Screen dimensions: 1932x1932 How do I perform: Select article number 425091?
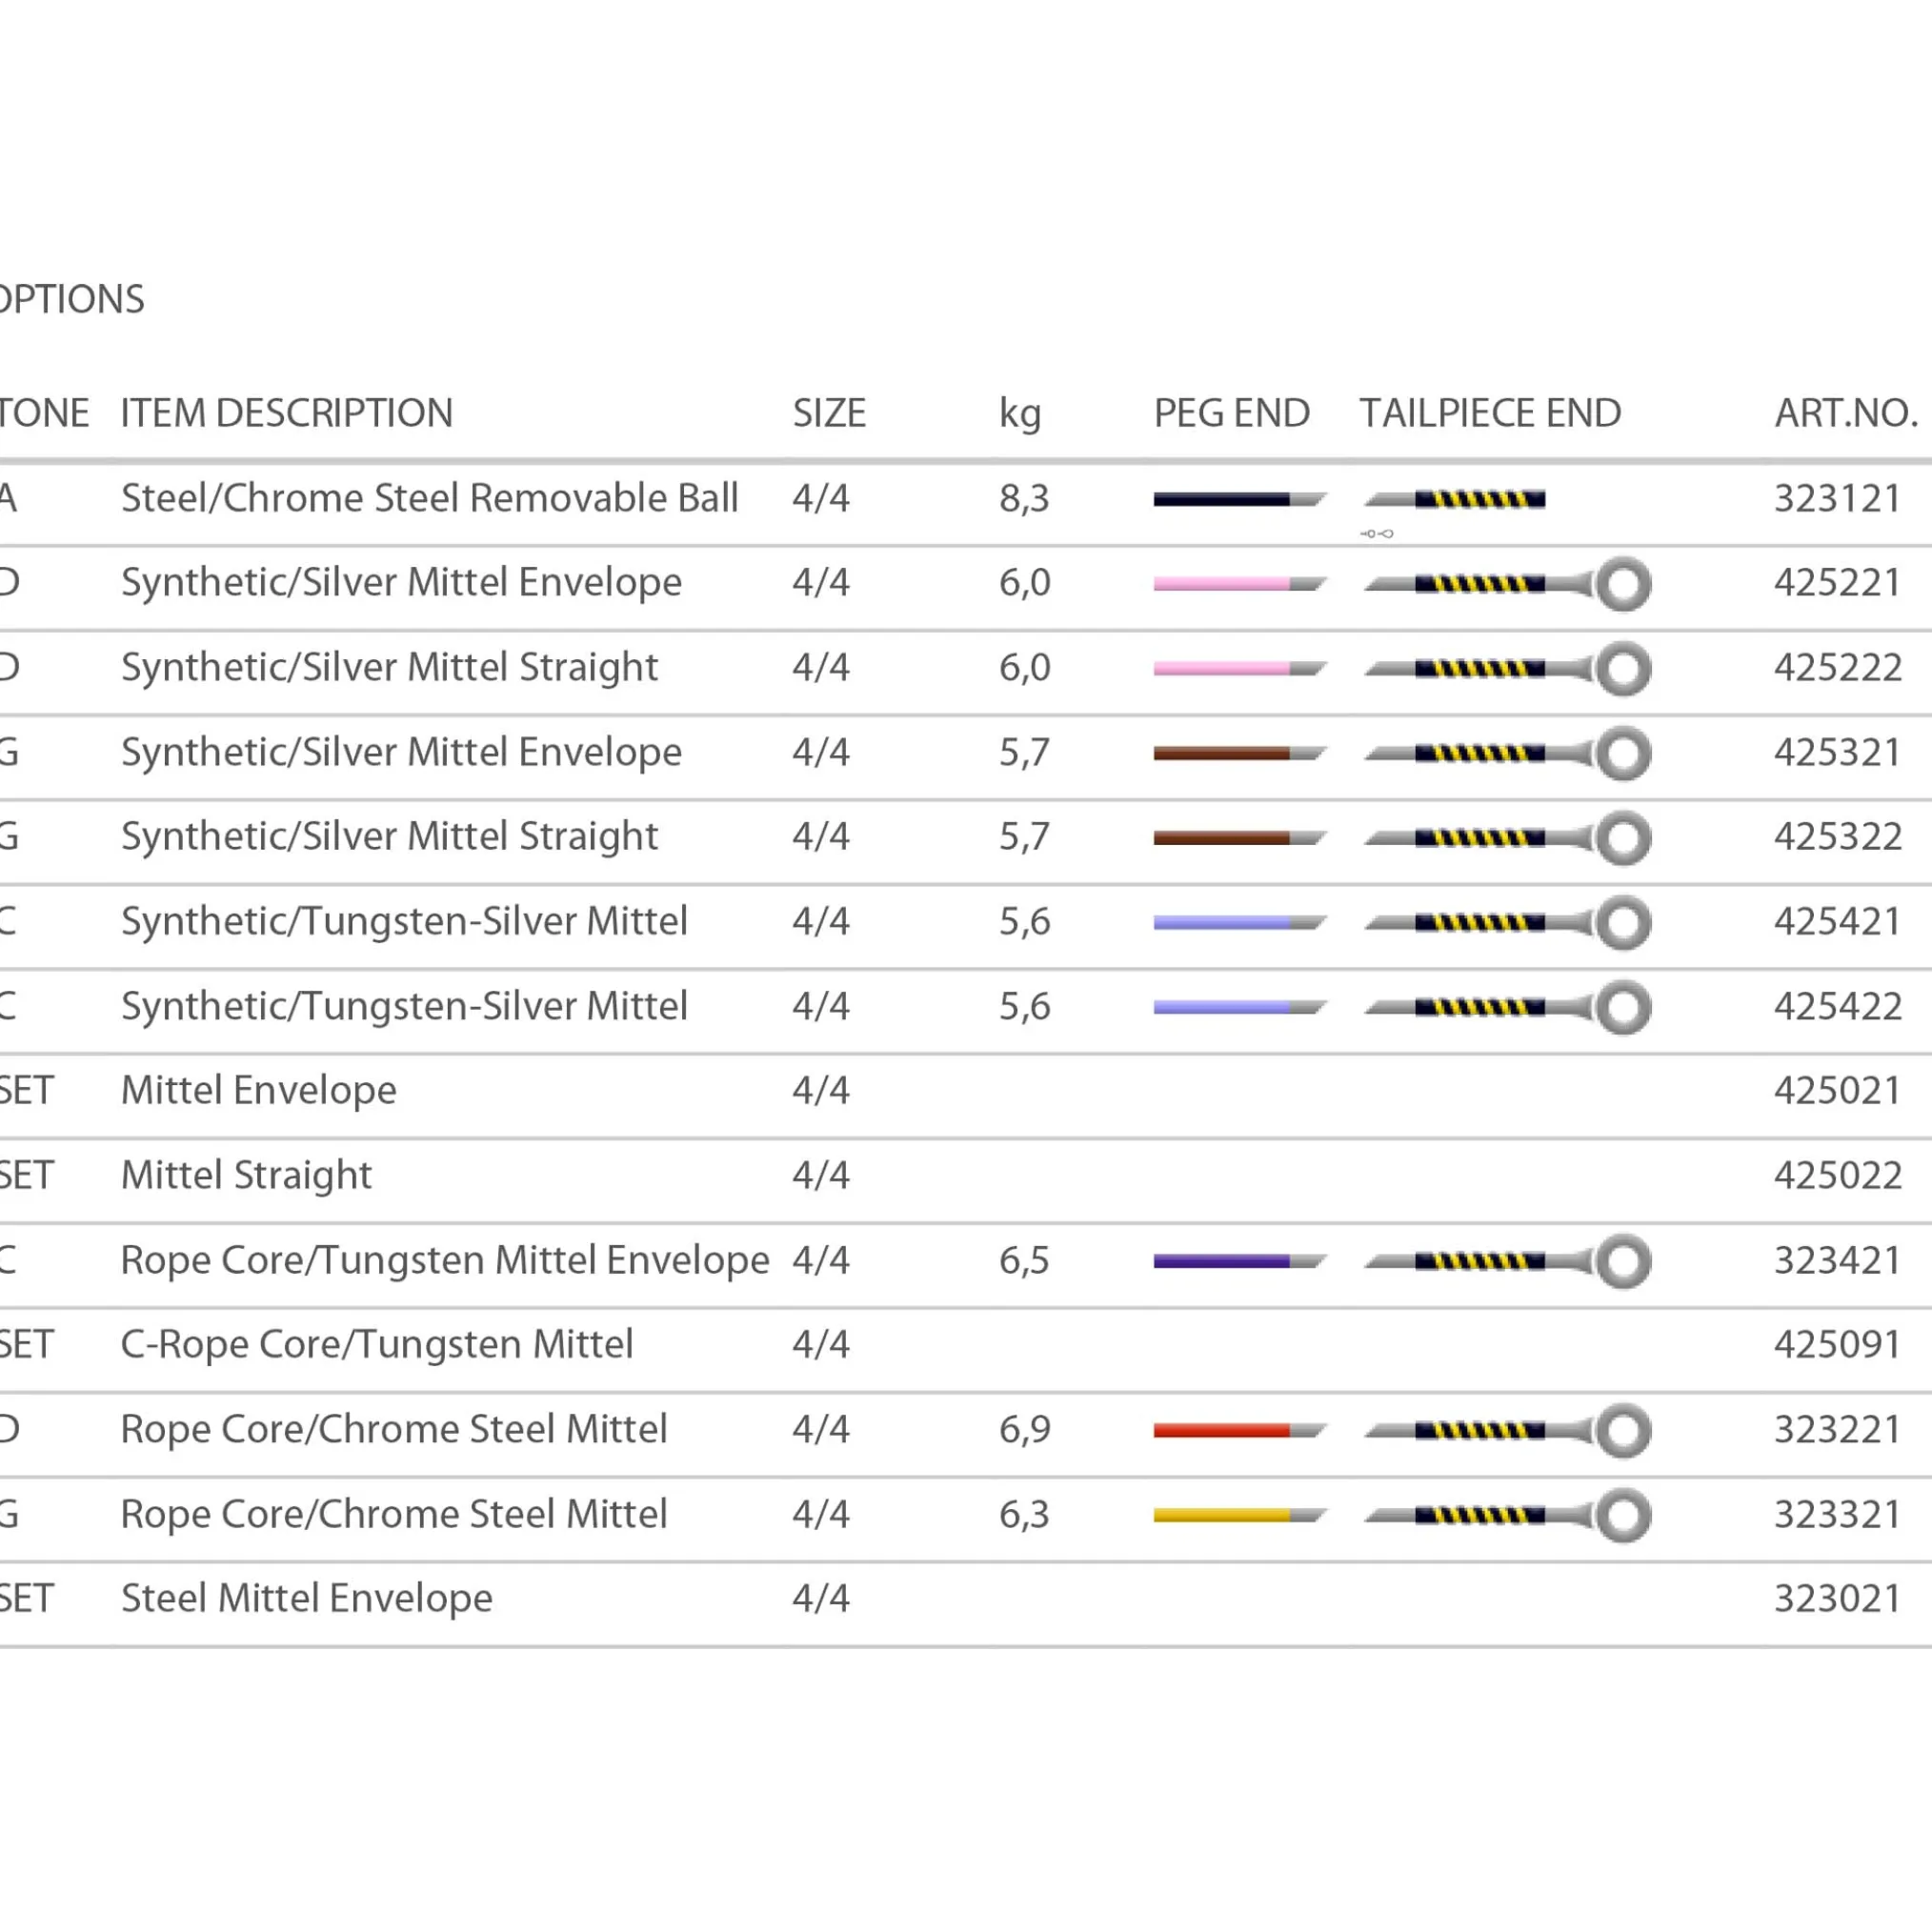point(1837,1344)
